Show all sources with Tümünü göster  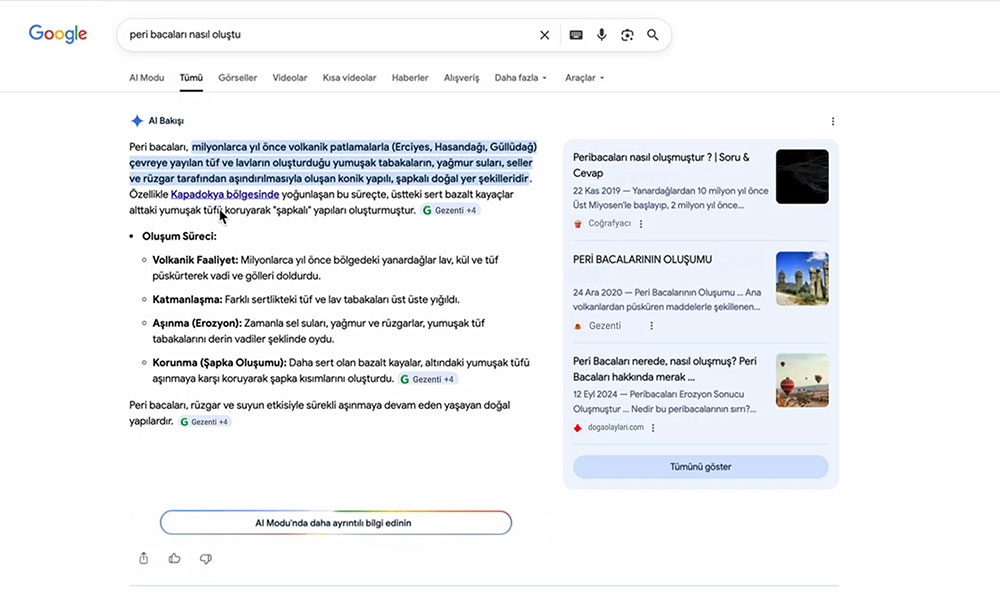[x=700, y=467]
